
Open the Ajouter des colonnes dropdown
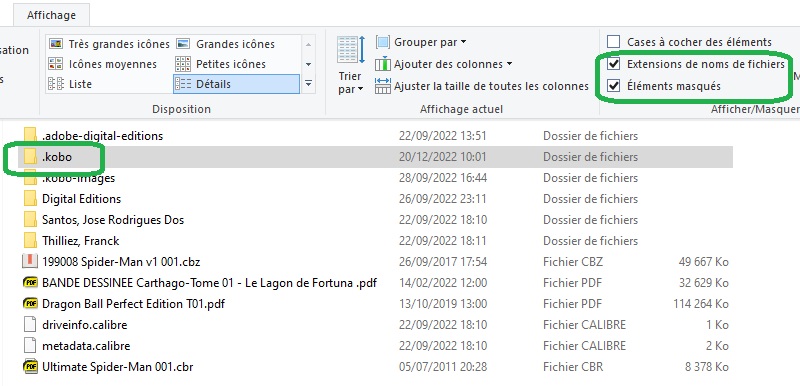(443, 64)
